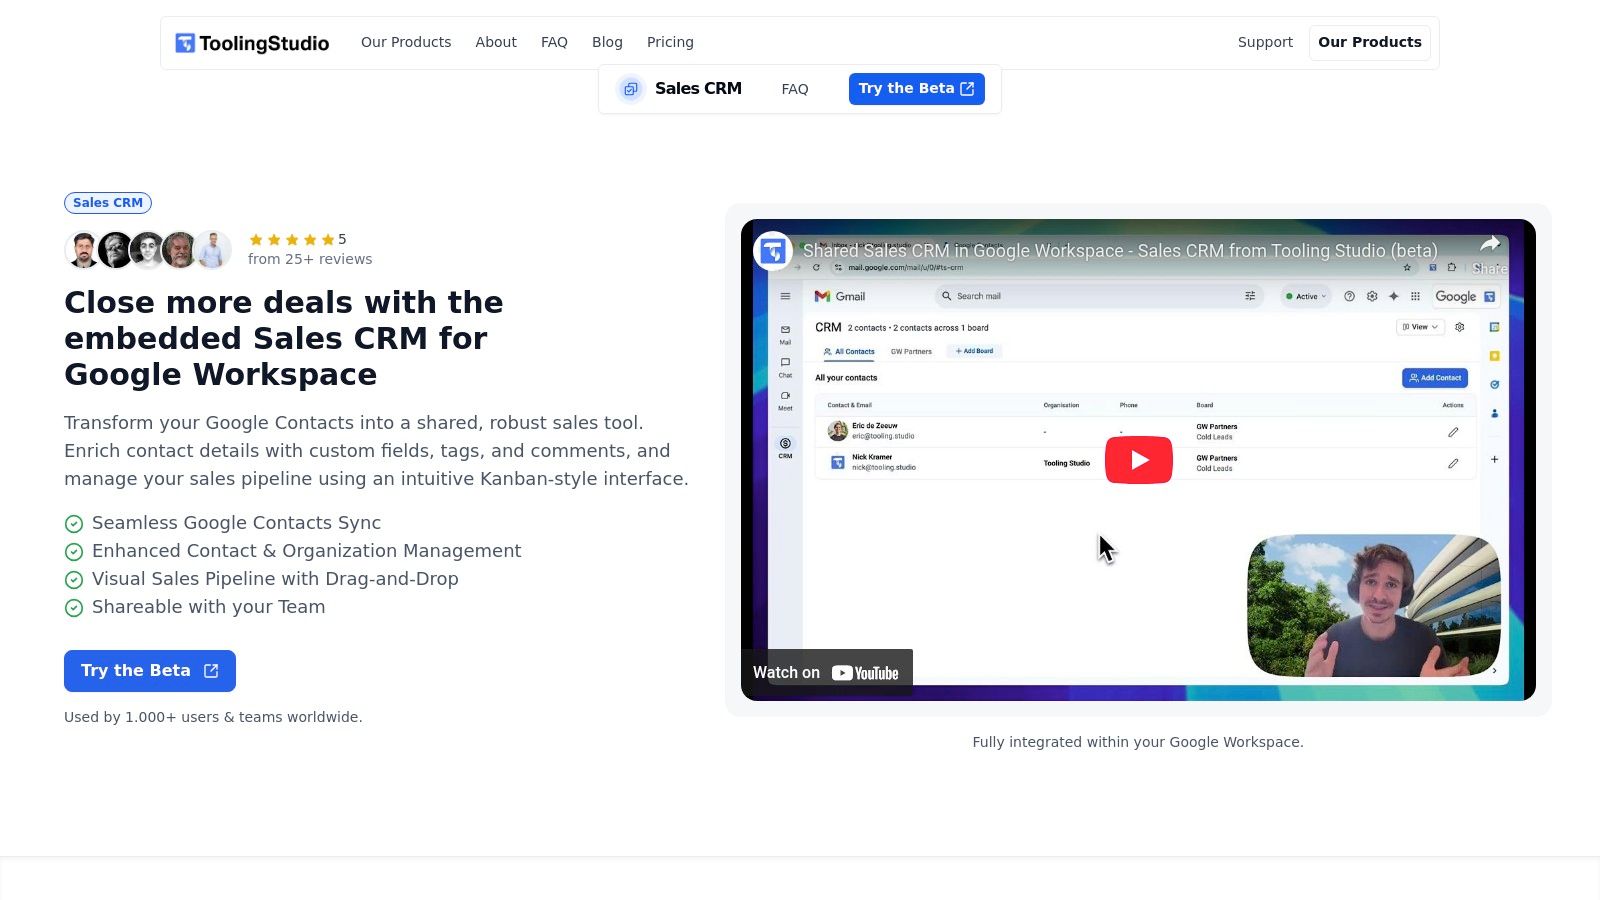1600x900 pixels.
Task: Click the search filter sliders icon in the video's Gmail
Action: point(1250,296)
